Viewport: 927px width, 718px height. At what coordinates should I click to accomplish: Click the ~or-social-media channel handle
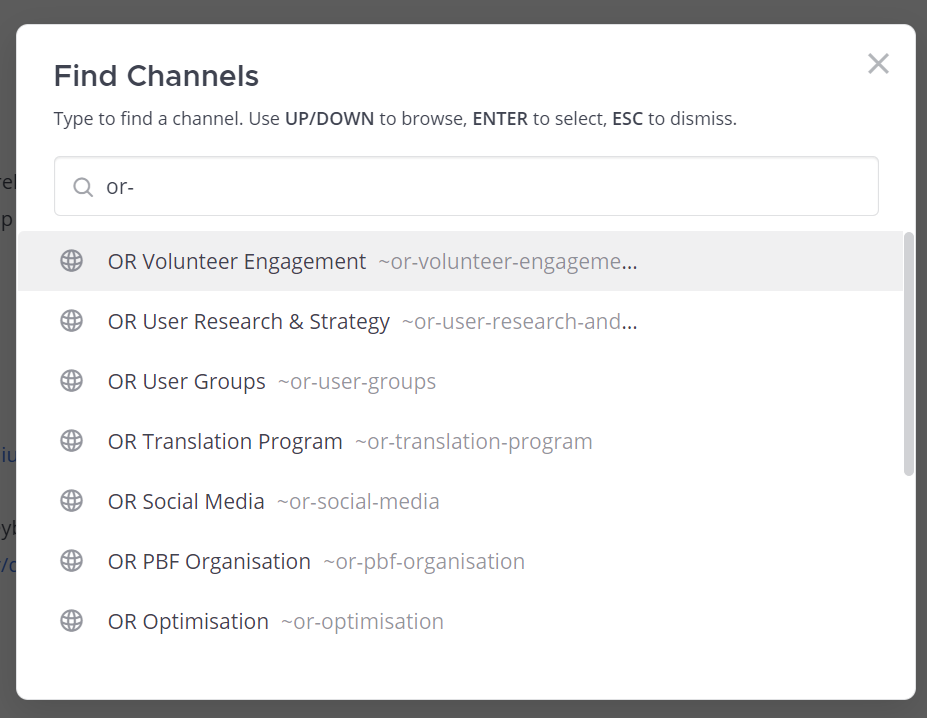[358, 502]
